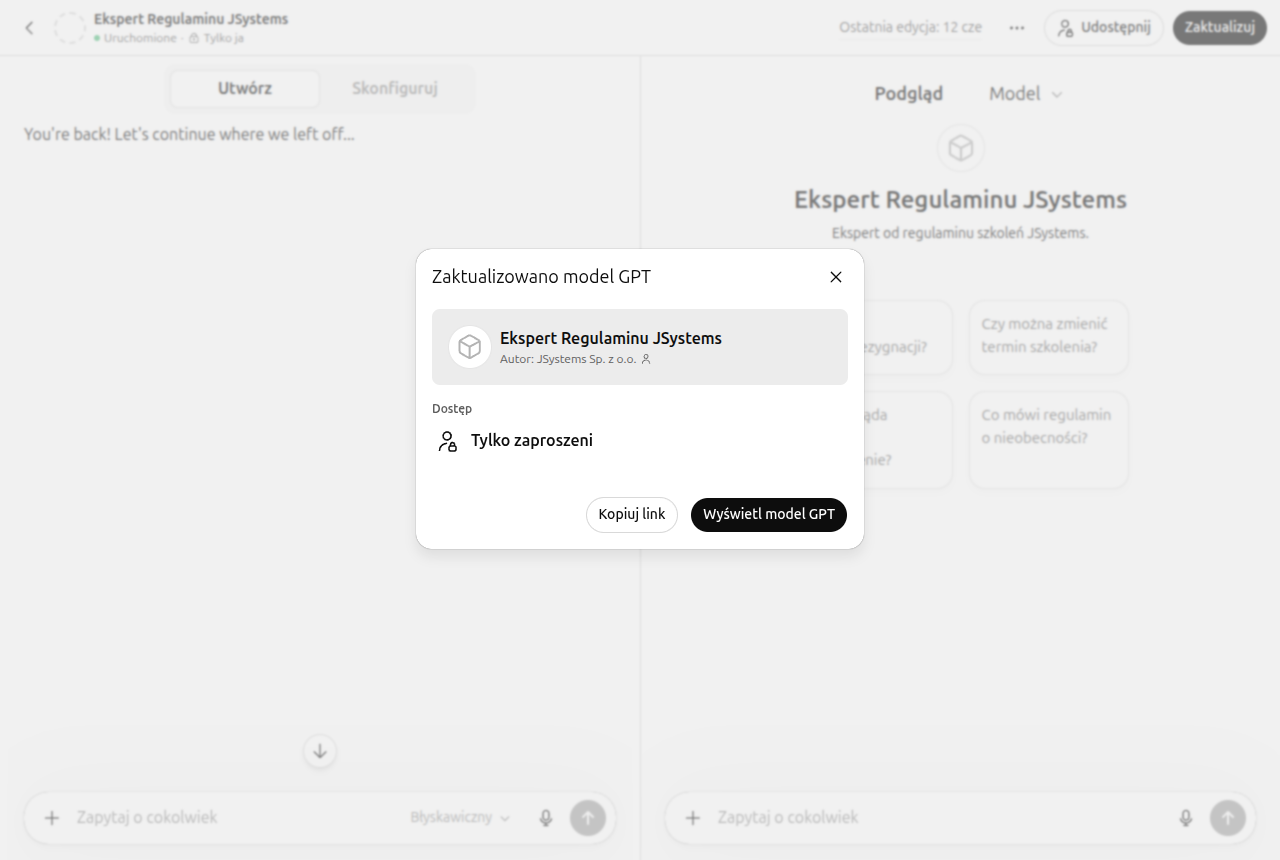Click the Uruchomione status label
Screen dimensions: 1280x860
pos(135,38)
